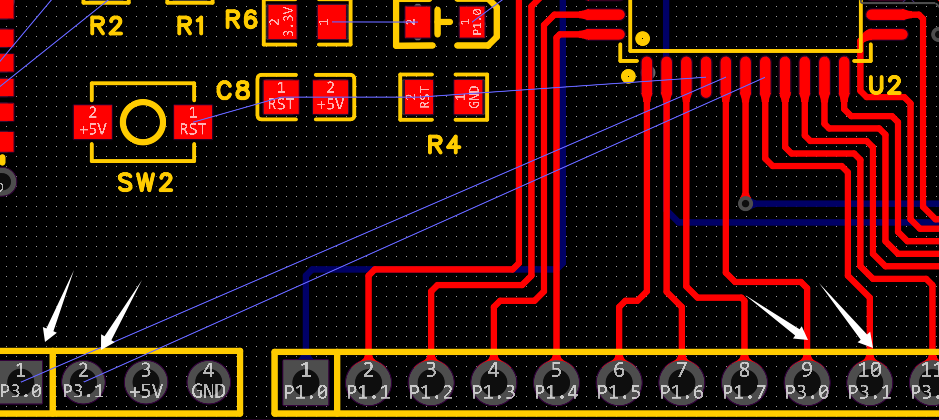Click the P1.4 pin on the long header
Viewport: 939px width, 420px height.
[x=556, y=382]
